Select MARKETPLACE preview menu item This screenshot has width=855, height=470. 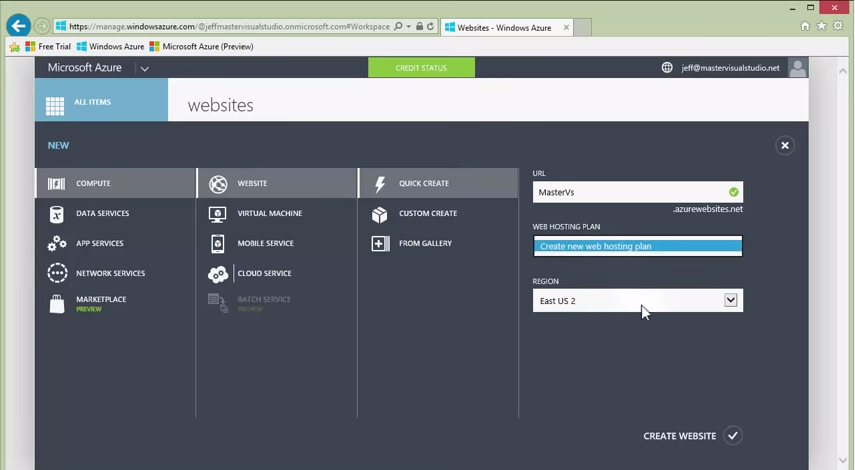pyautogui.click(x=116, y=304)
